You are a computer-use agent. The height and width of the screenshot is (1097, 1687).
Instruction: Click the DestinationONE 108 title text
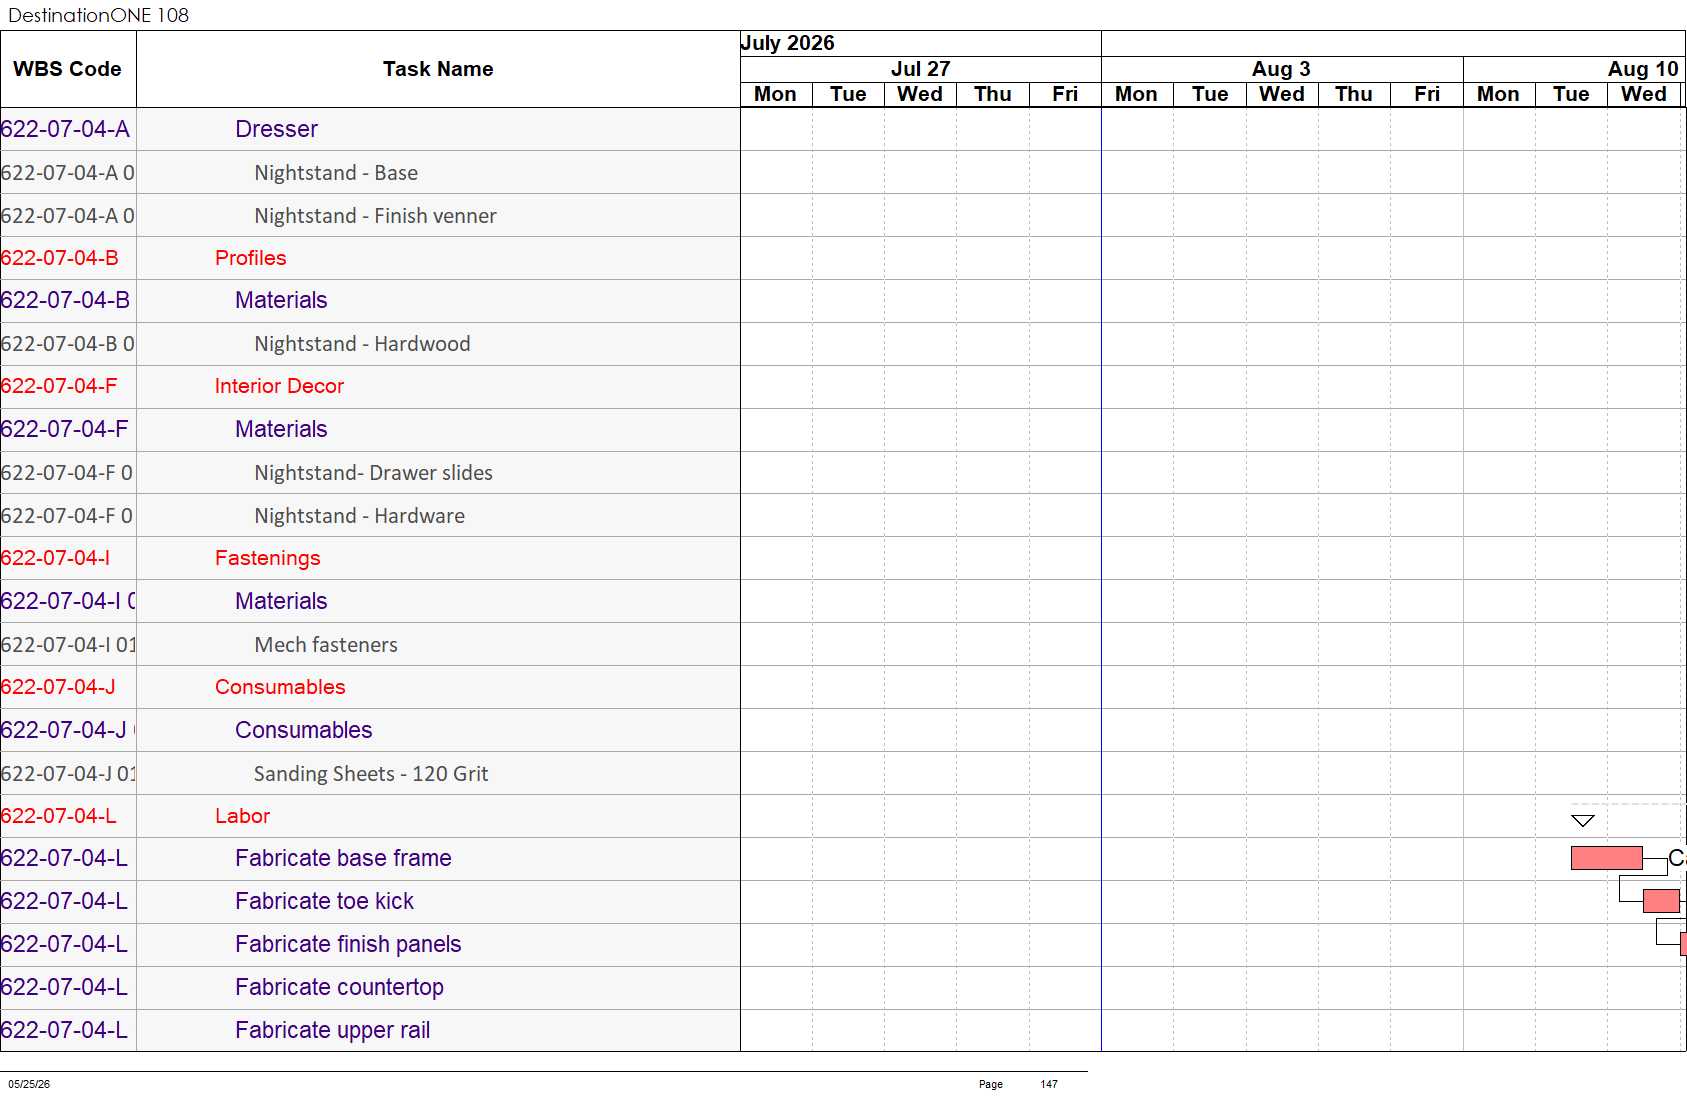tap(98, 15)
